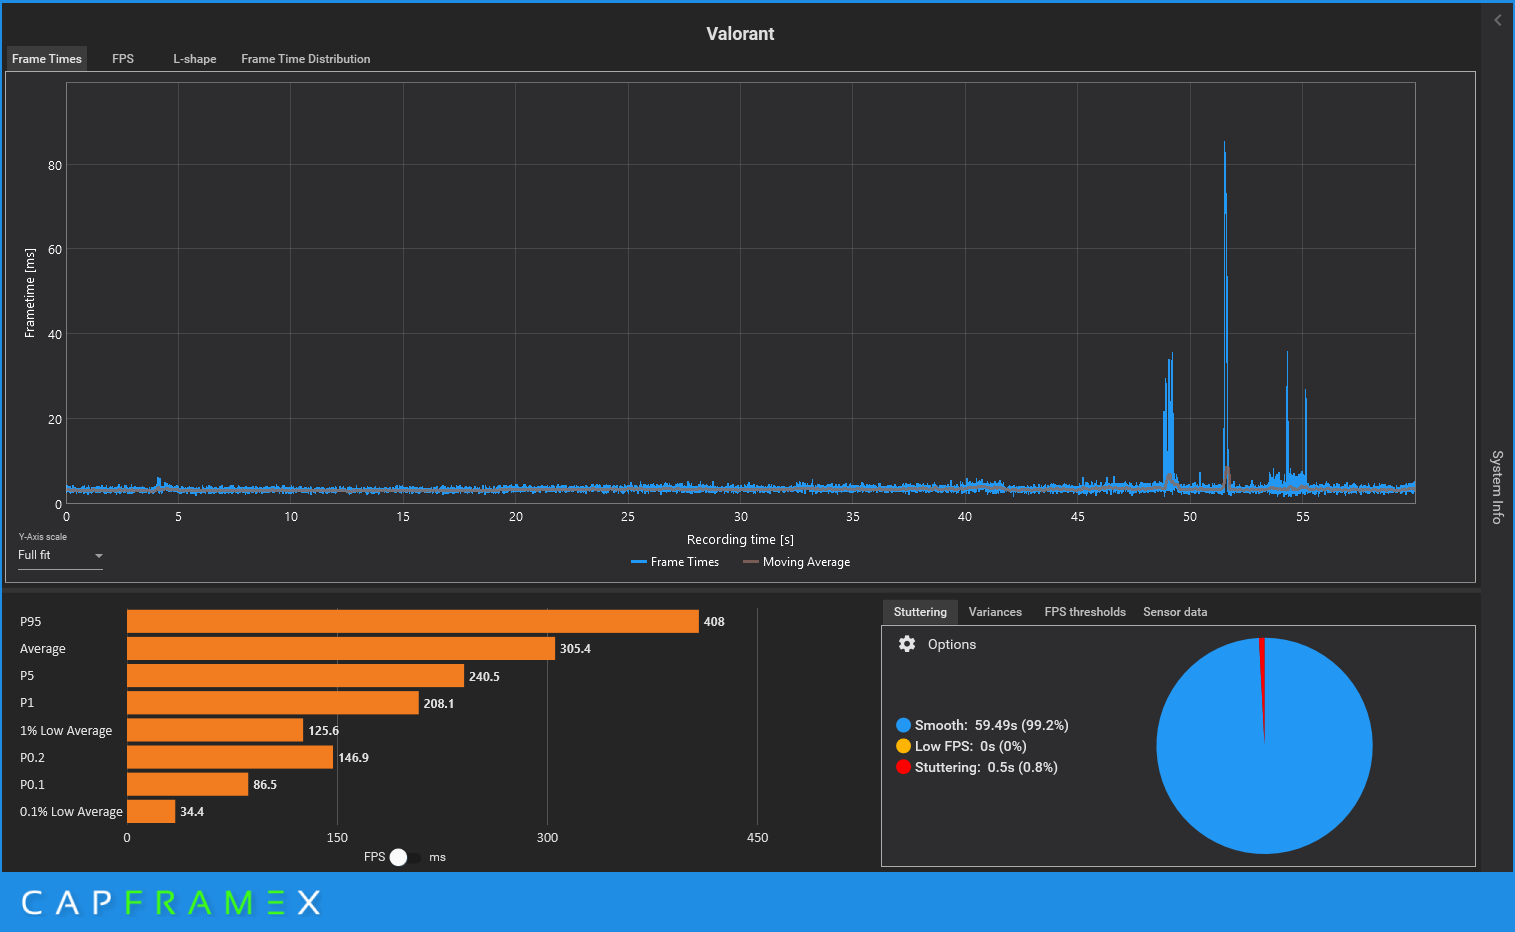Click the blue Smooth legend dot
The height and width of the screenshot is (932, 1515).
(903, 725)
